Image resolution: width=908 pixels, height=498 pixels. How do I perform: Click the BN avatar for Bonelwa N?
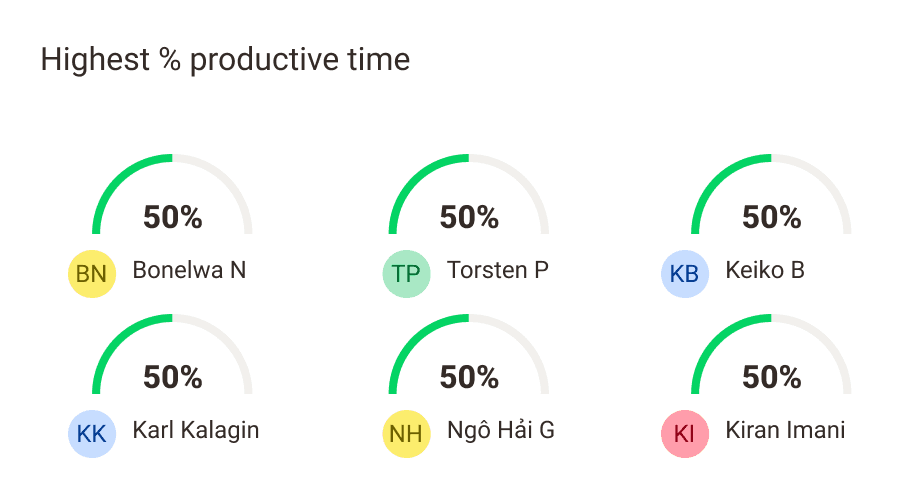point(92,274)
